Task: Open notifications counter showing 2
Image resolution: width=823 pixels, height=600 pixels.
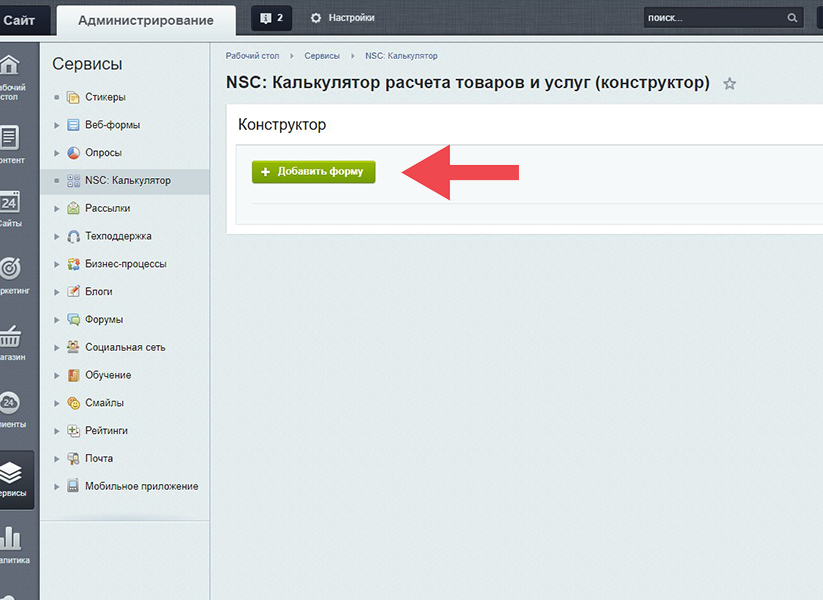Action: tap(271, 18)
